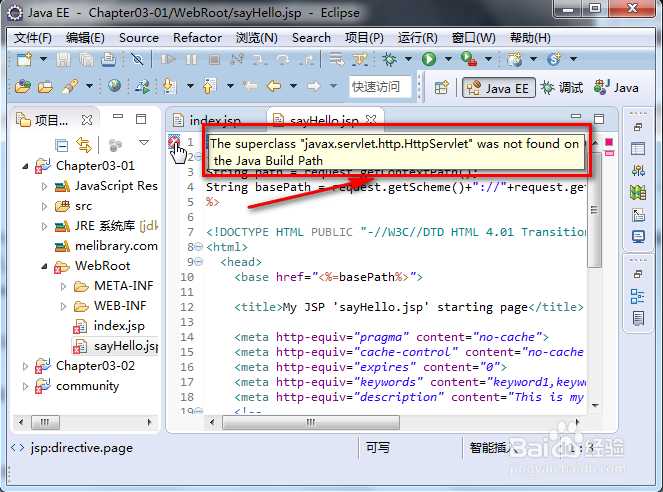Minimize the project explorer panel
This screenshot has width=663, height=492.
(118, 116)
